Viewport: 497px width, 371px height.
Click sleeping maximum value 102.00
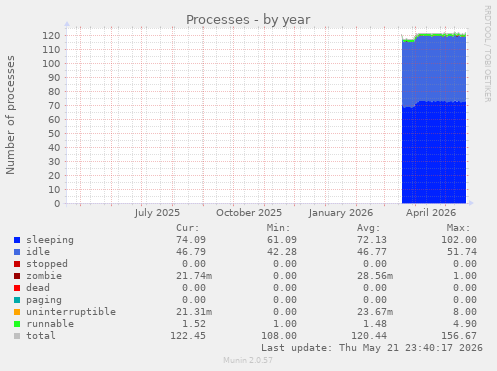(459, 240)
